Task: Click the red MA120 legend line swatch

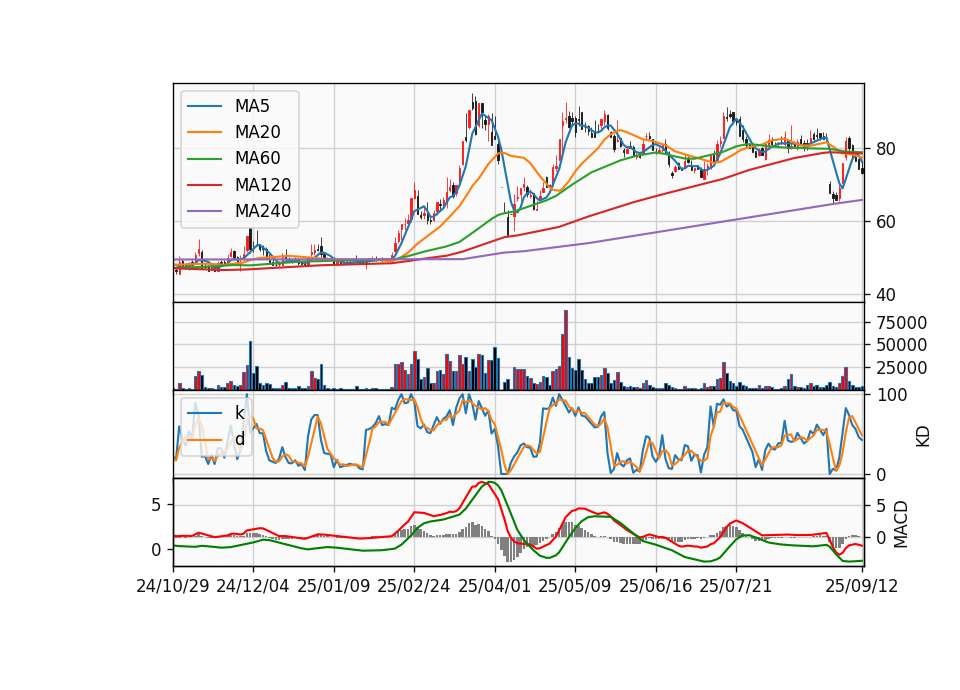Action: 204,185
